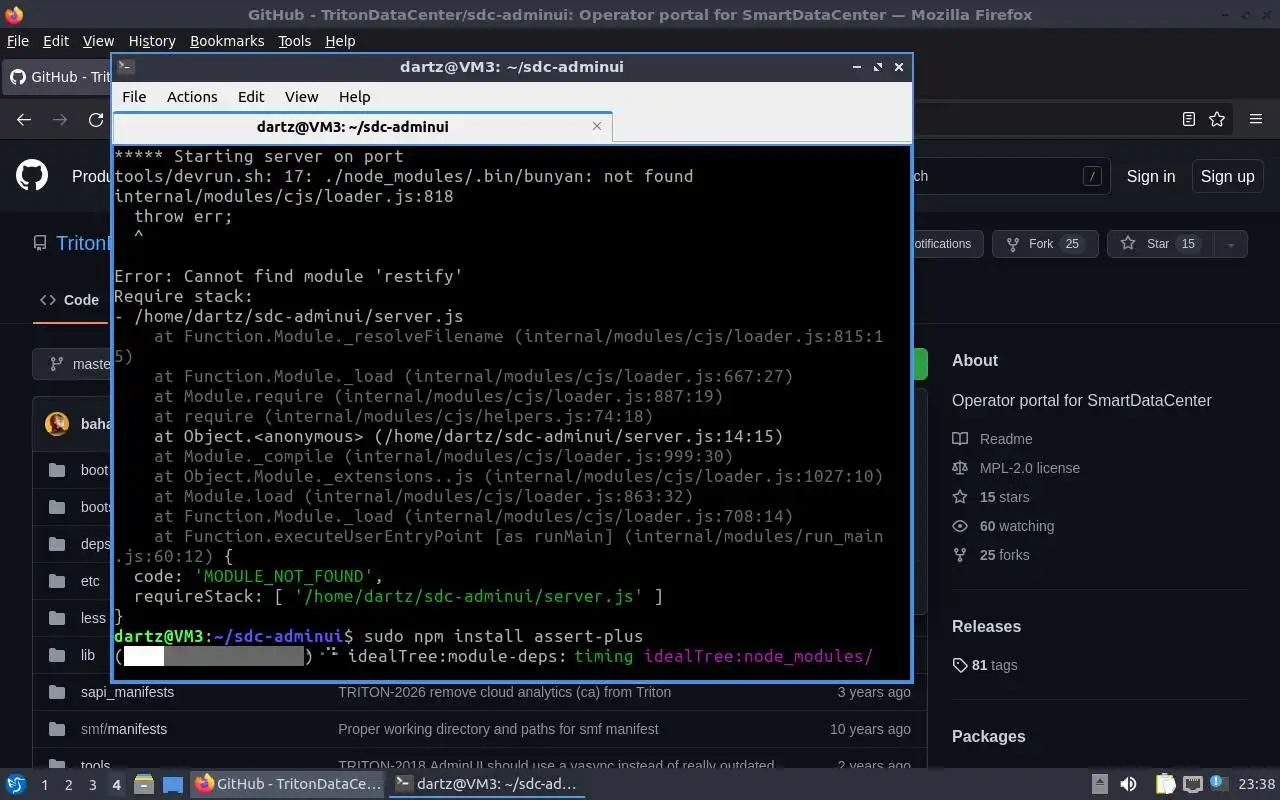Open Firefox Tools menu
Screen dimensions: 1280x800
tap(294, 41)
